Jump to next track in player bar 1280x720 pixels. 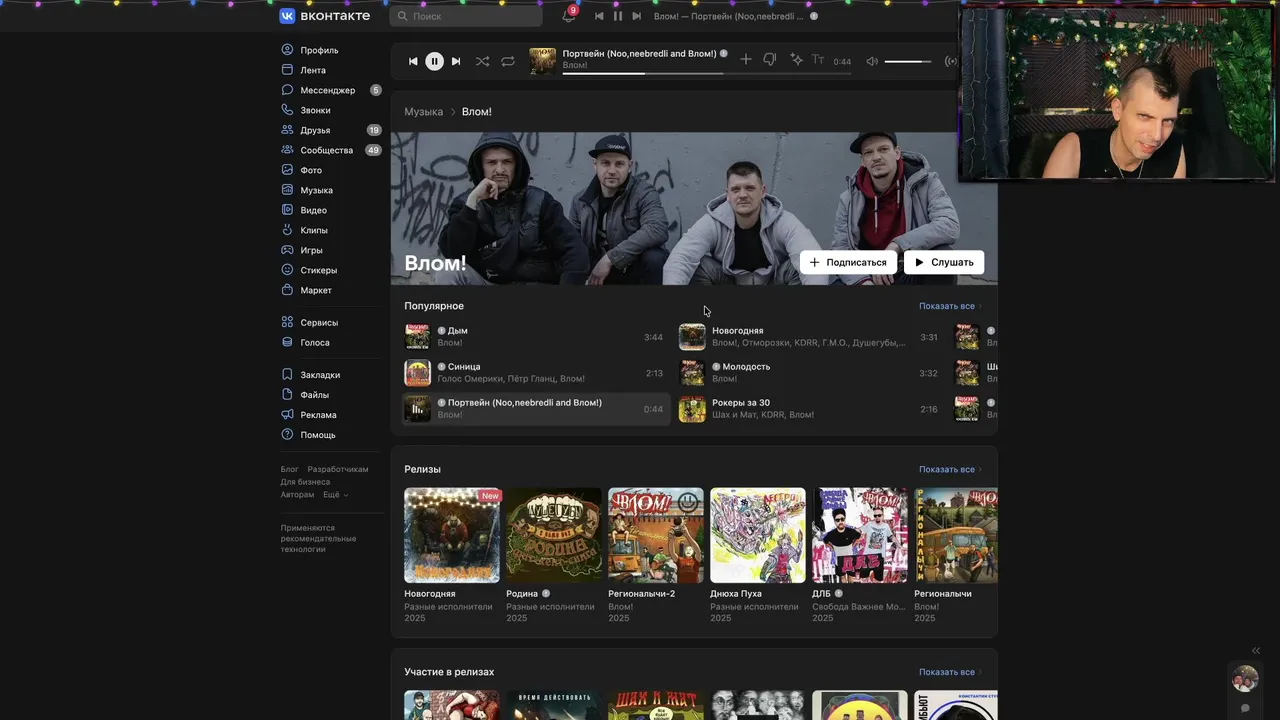[x=456, y=61]
